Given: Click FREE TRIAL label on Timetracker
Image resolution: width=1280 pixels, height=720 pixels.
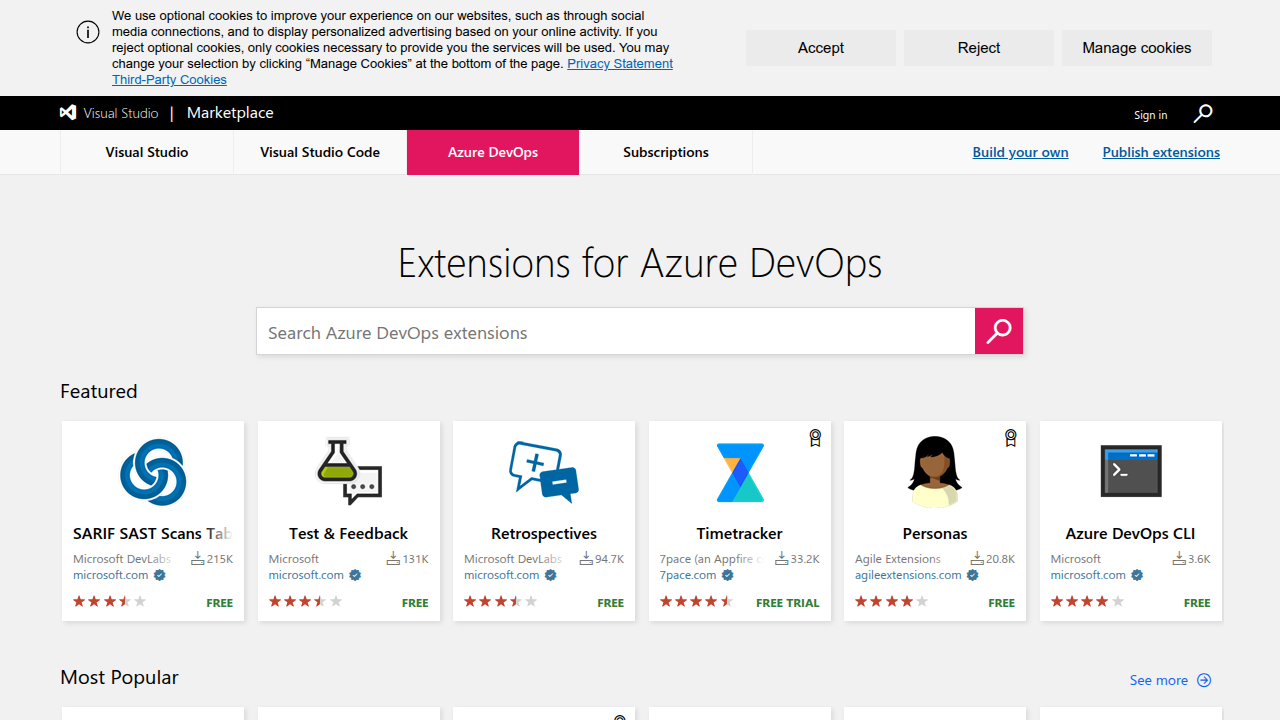Looking at the screenshot, I should [x=788, y=603].
